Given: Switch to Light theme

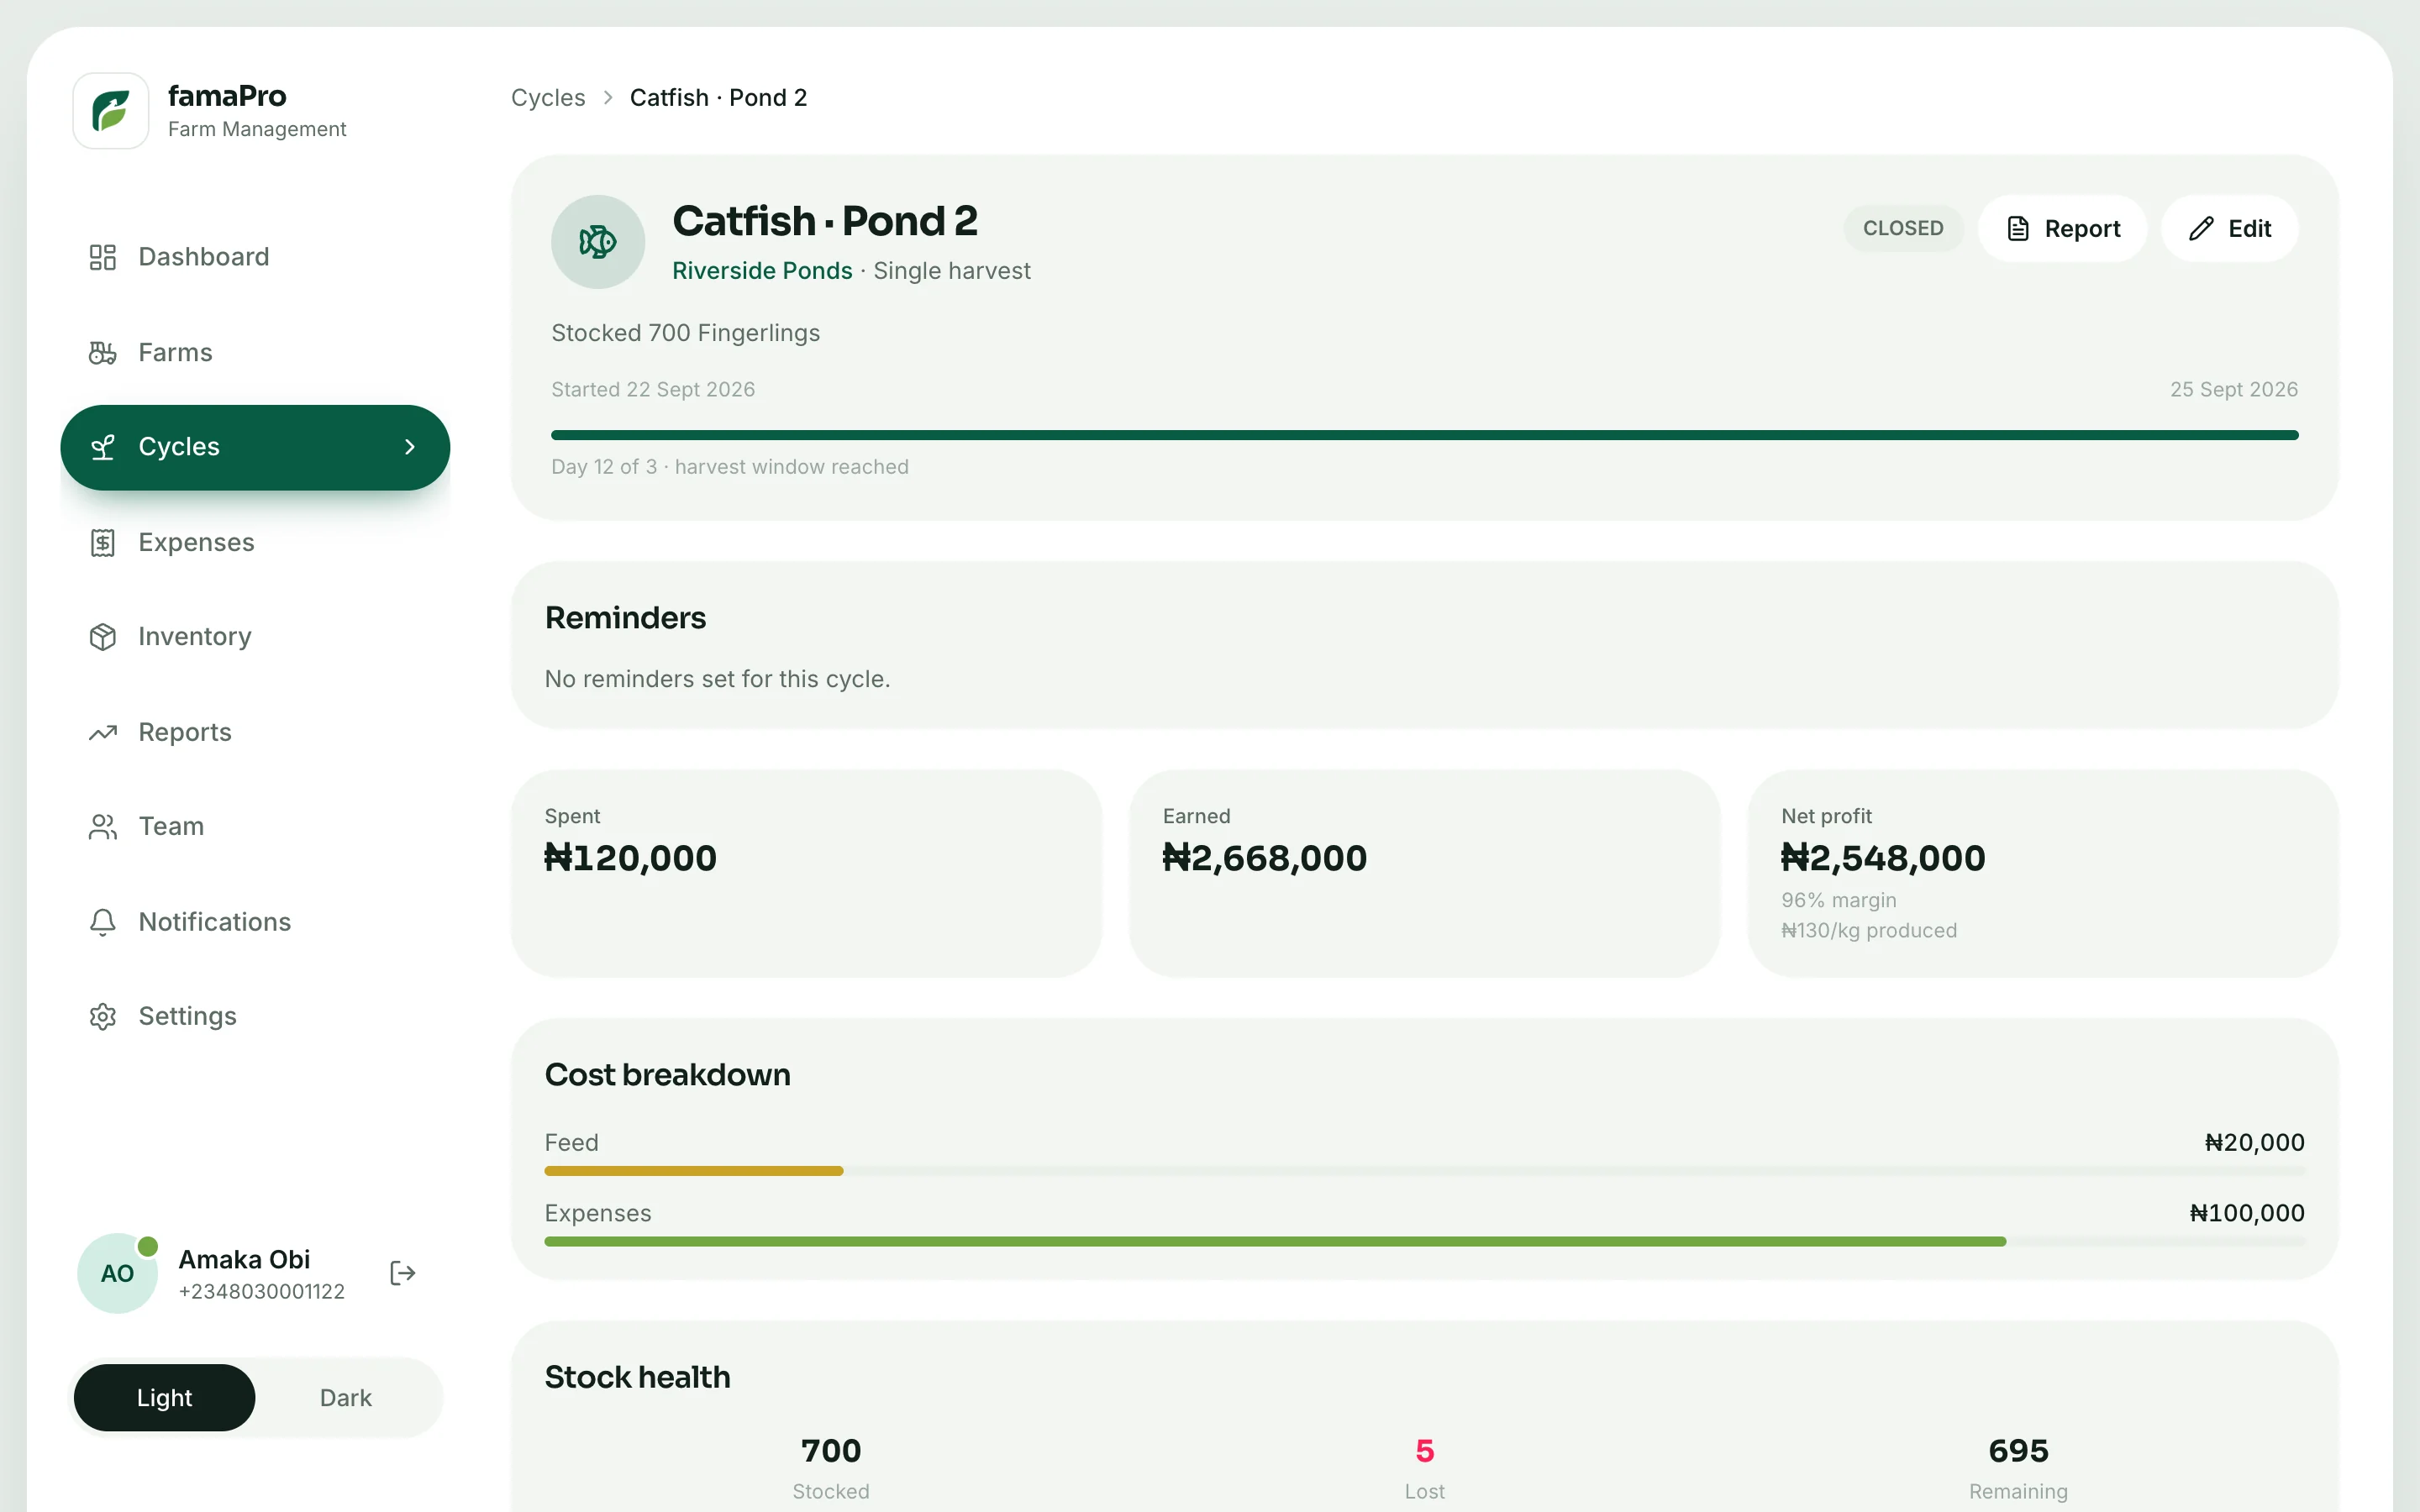Looking at the screenshot, I should (x=165, y=1397).
